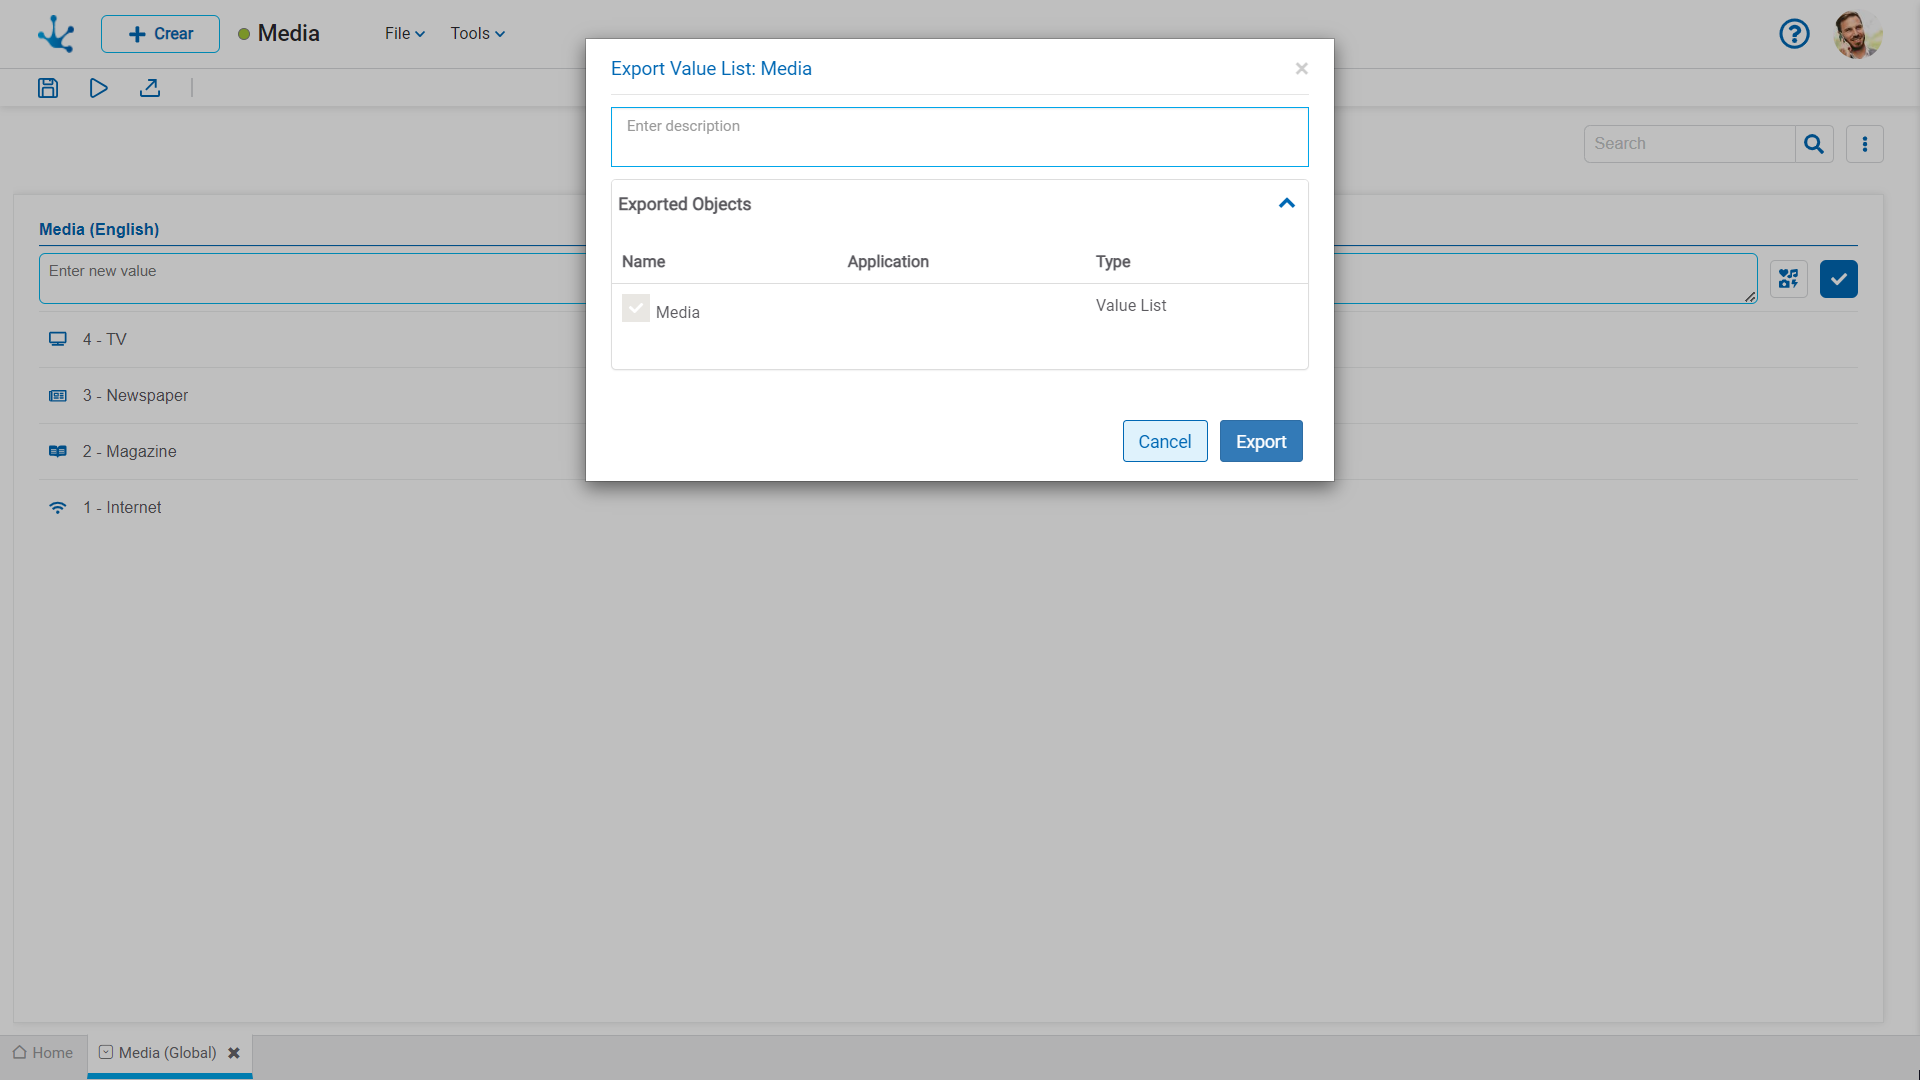Toggle the Exported Objects section visibility

[1287, 203]
